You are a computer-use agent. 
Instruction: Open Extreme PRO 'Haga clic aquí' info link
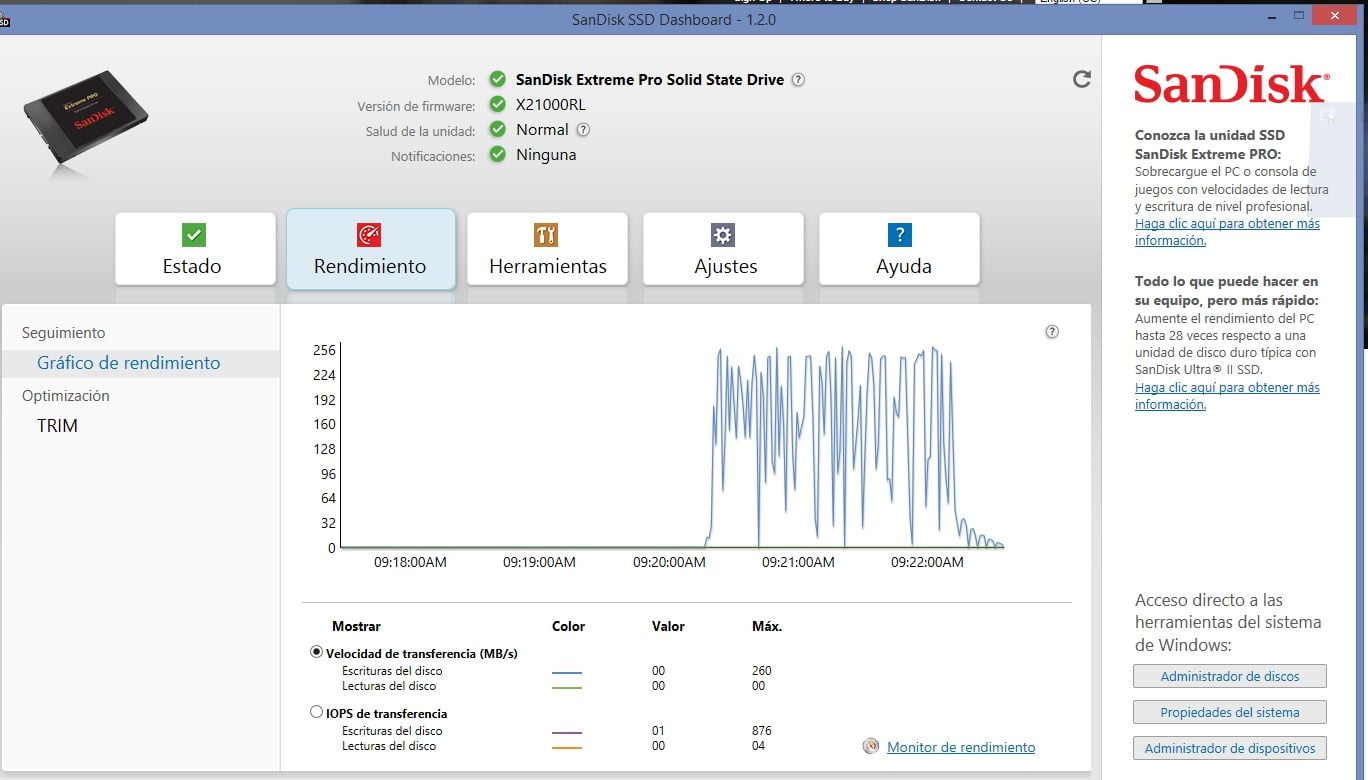coord(1227,232)
